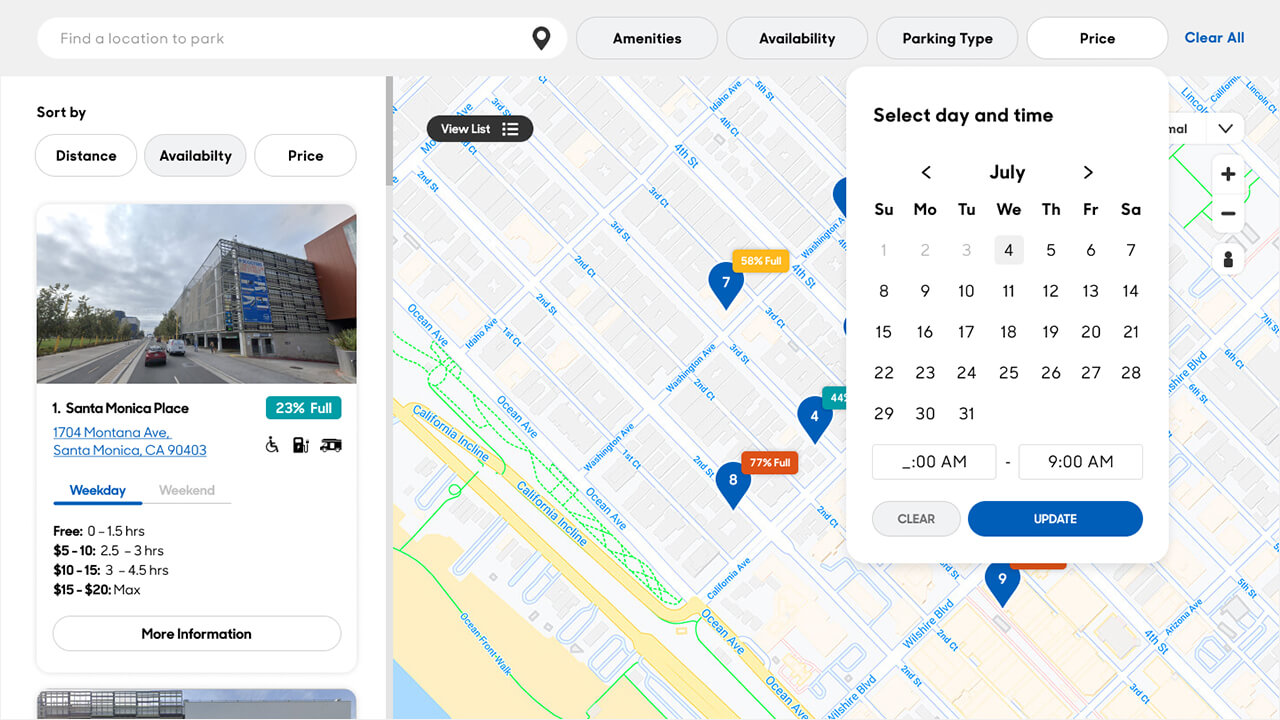Select July 18 in calendar
This screenshot has height=720, width=1280.
1008,332
